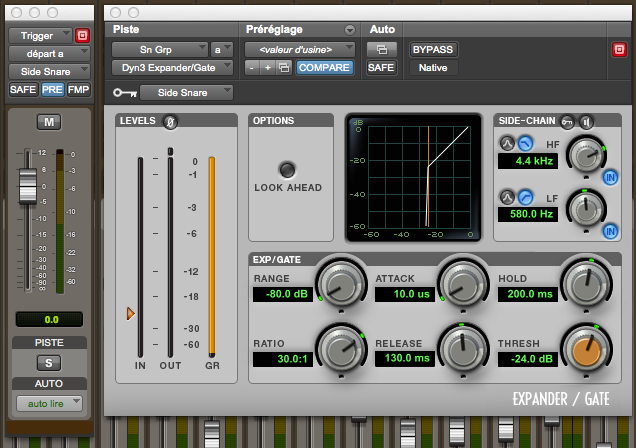Click the 200.0 ms hold field
The width and height of the screenshot is (636, 448).
[x=528, y=294]
